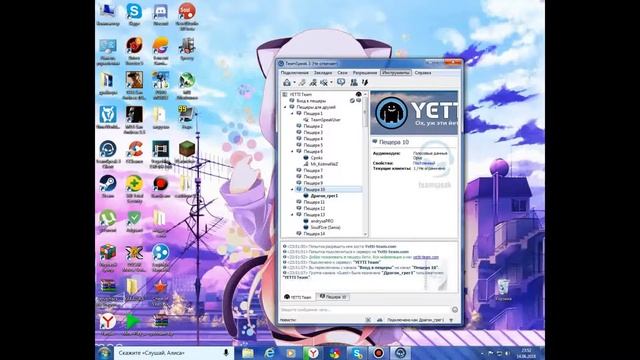Screen dimensions: 640x360
Task: Click channel tree scrollbar up arrow
Action: tap(365, 94)
